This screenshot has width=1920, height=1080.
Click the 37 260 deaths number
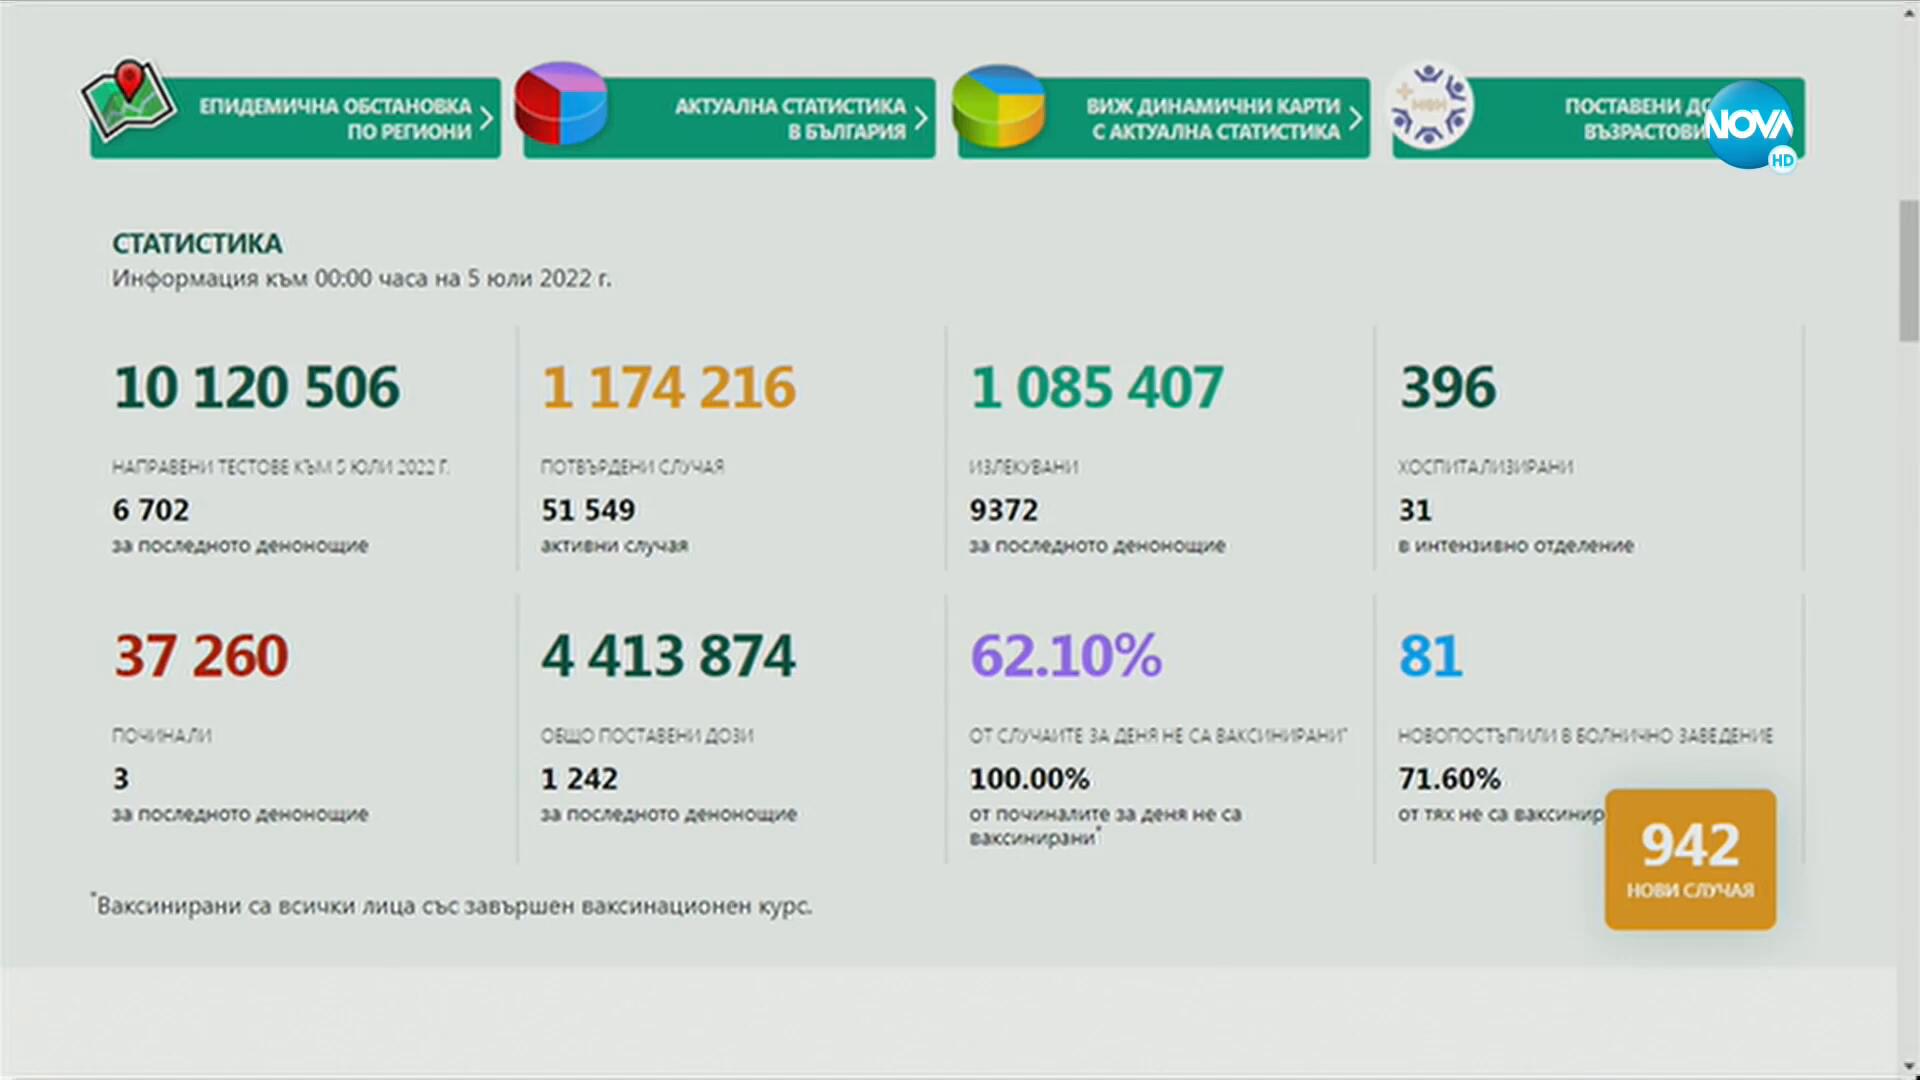click(202, 656)
